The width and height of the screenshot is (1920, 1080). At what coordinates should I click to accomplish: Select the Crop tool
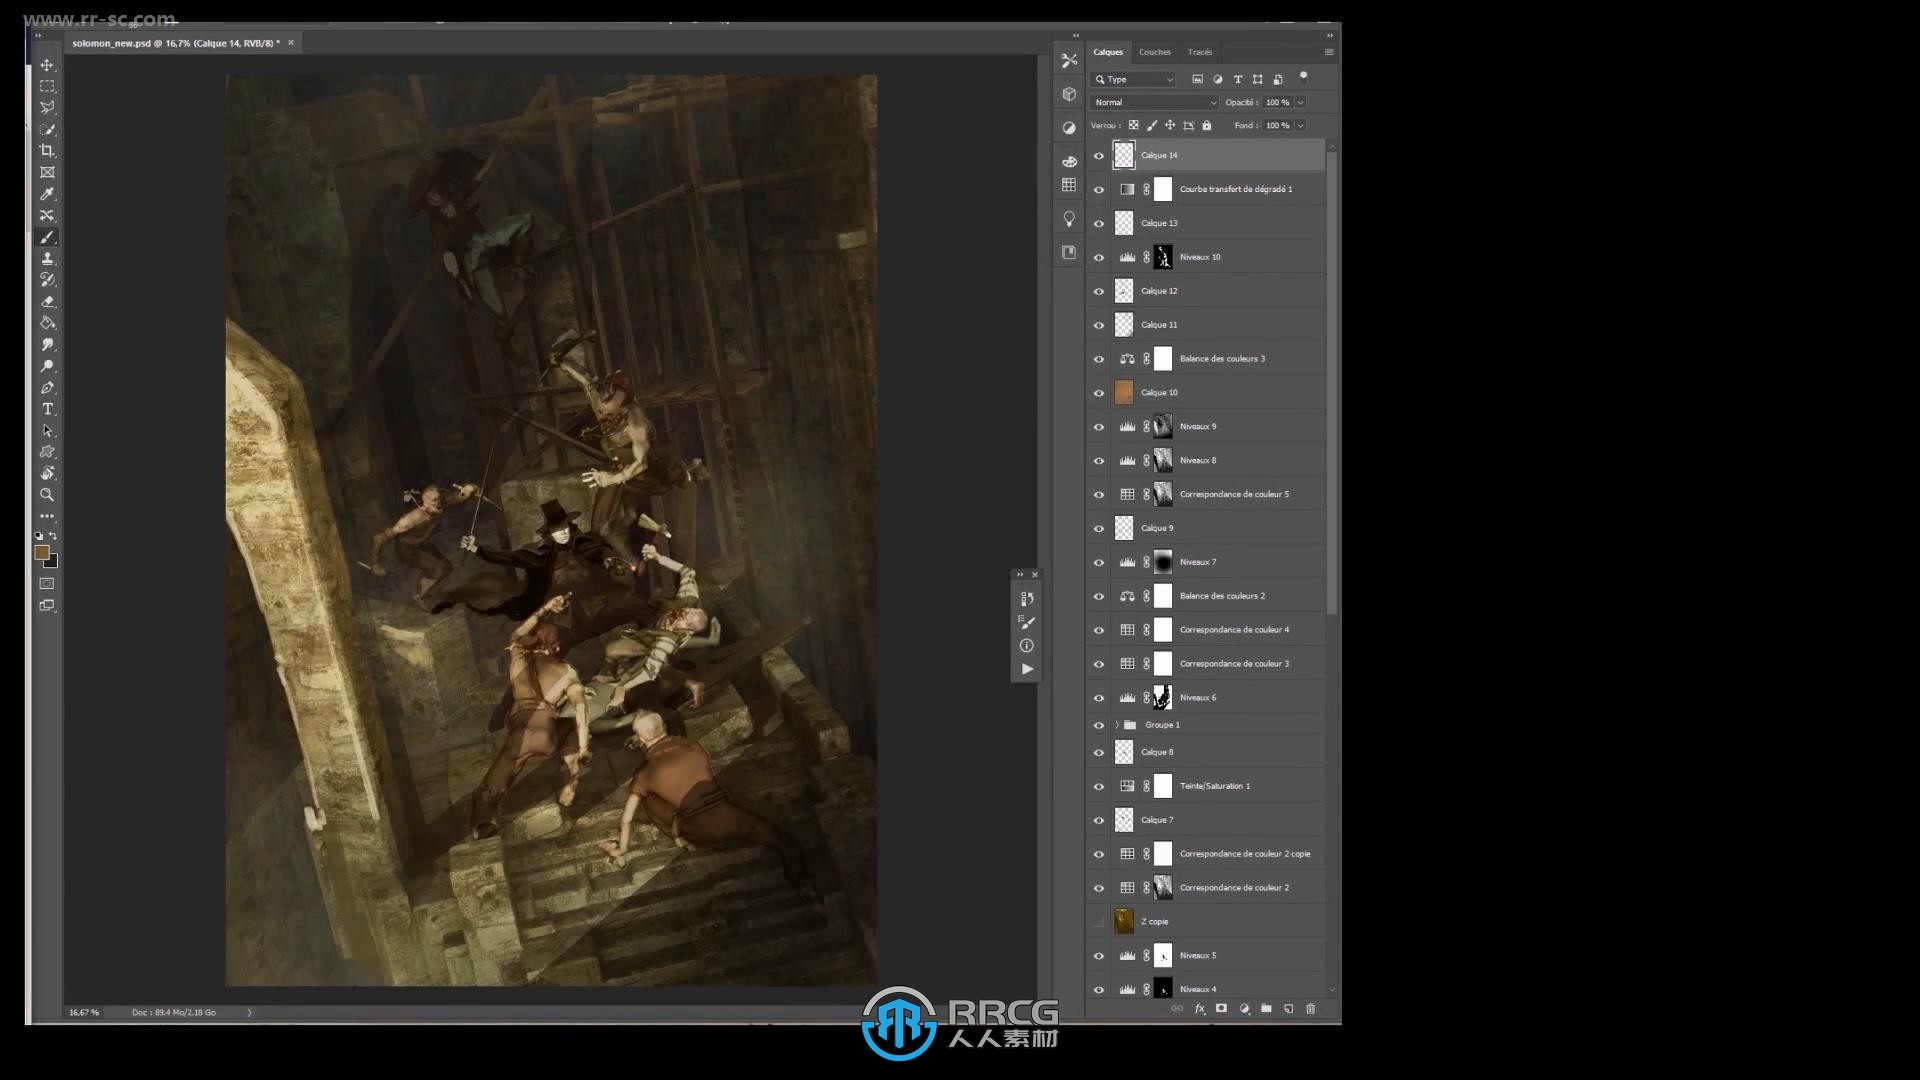pos(47,151)
